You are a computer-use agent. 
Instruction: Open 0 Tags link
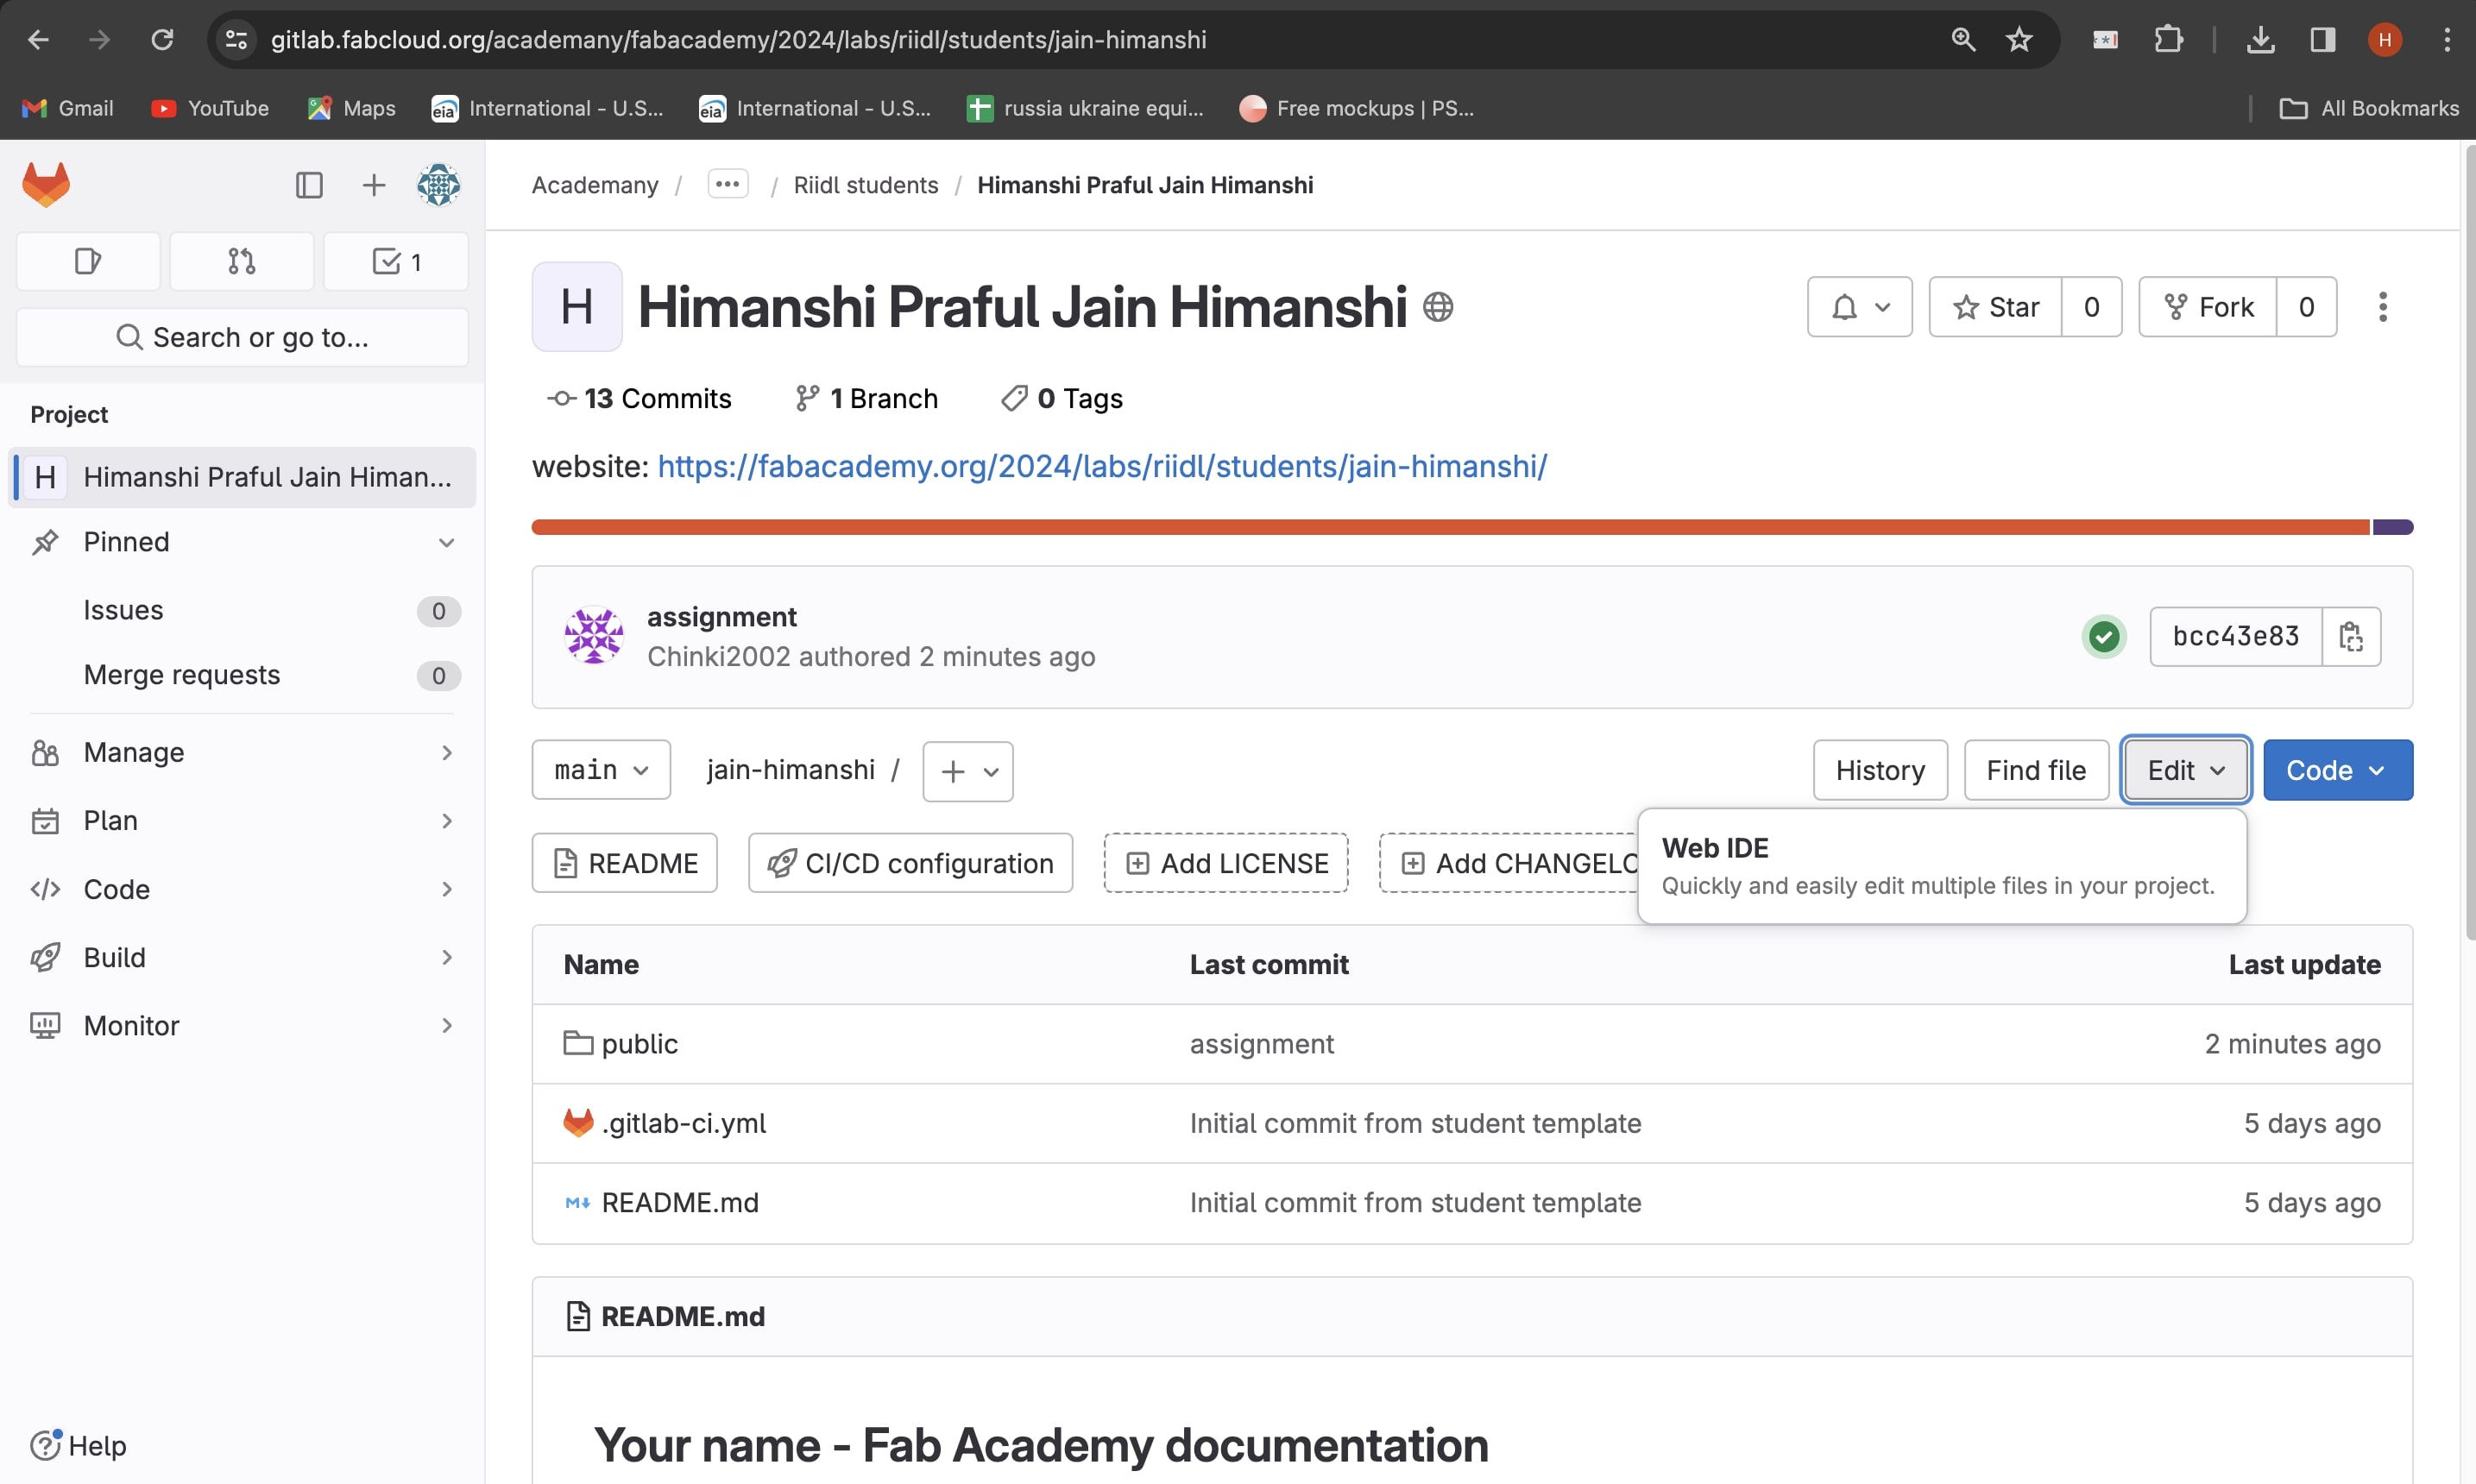[1061, 399]
